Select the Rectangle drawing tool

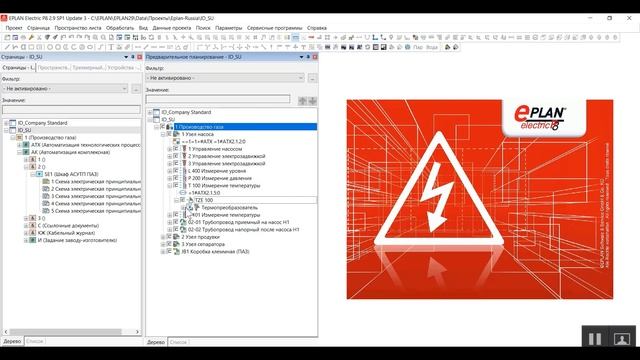pyautogui.click(x=31, y=47)
